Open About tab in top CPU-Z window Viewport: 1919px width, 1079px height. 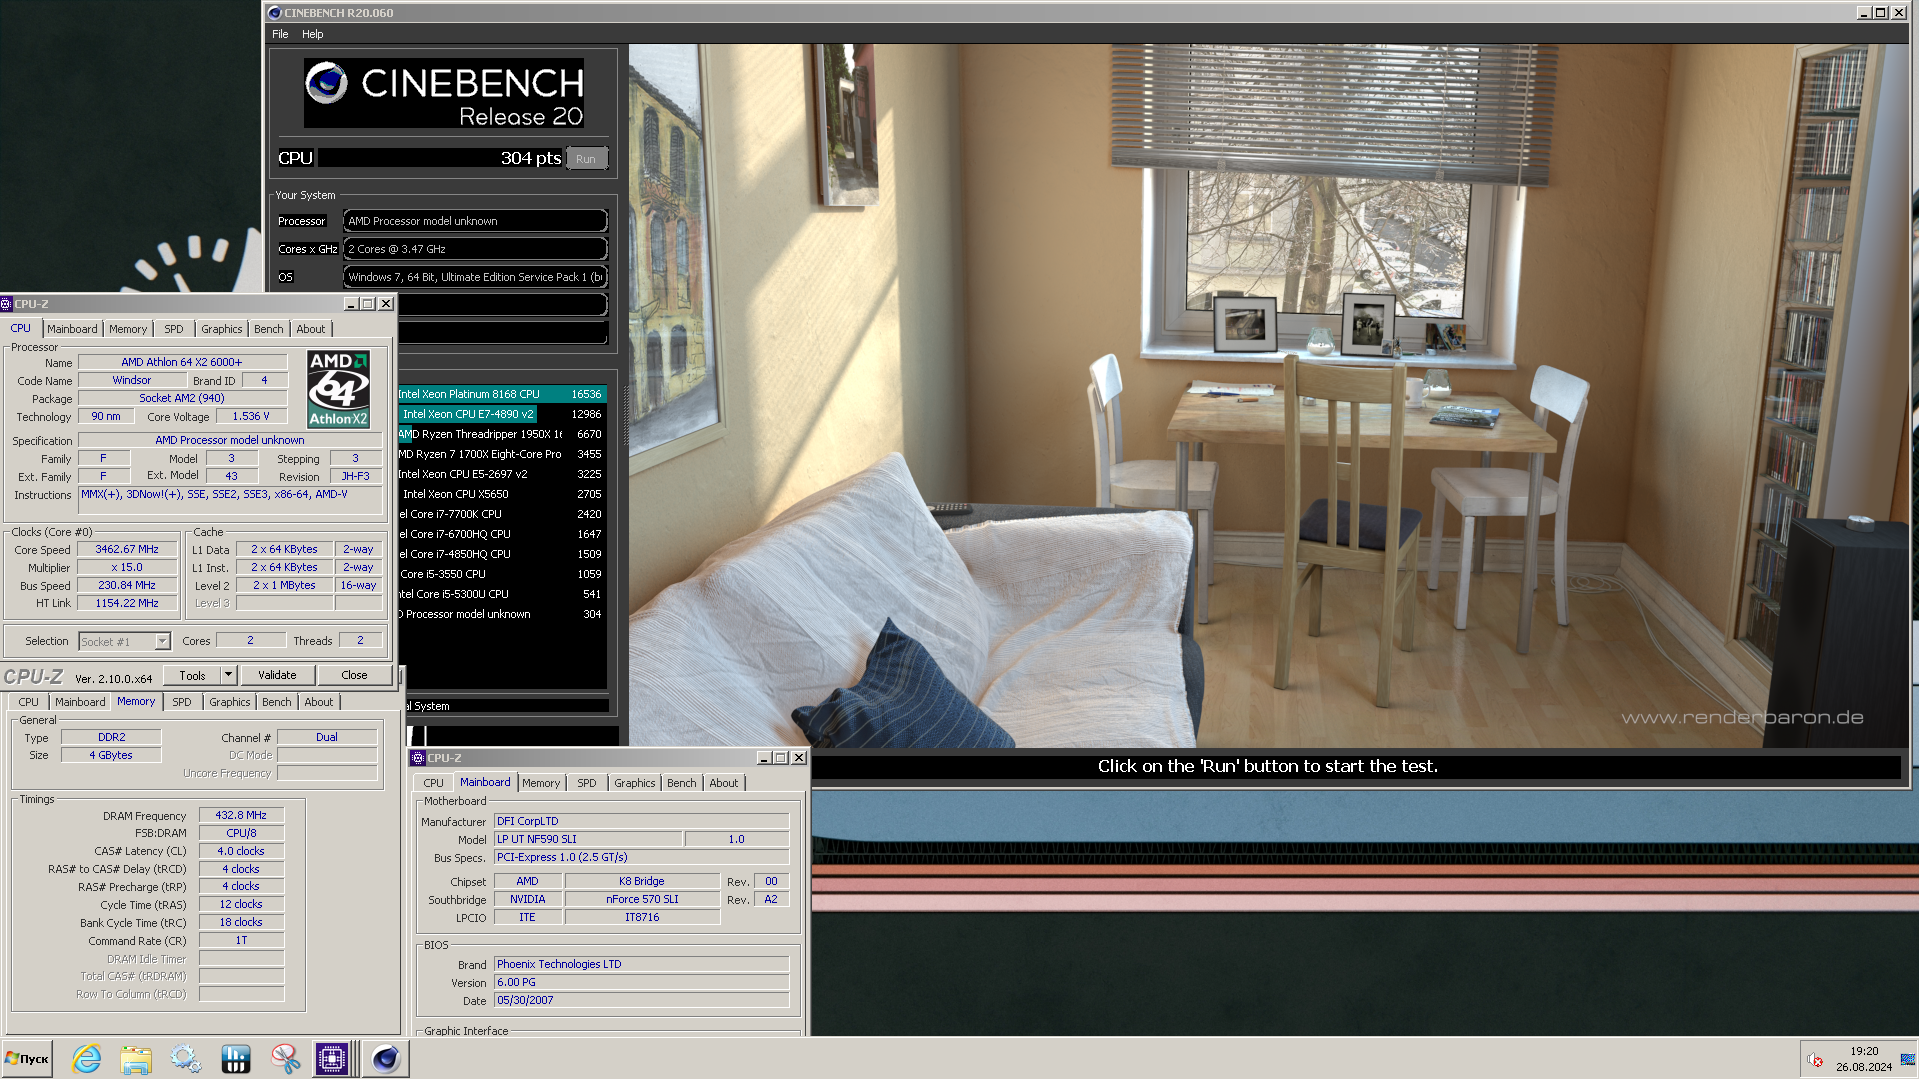[311, 329]
